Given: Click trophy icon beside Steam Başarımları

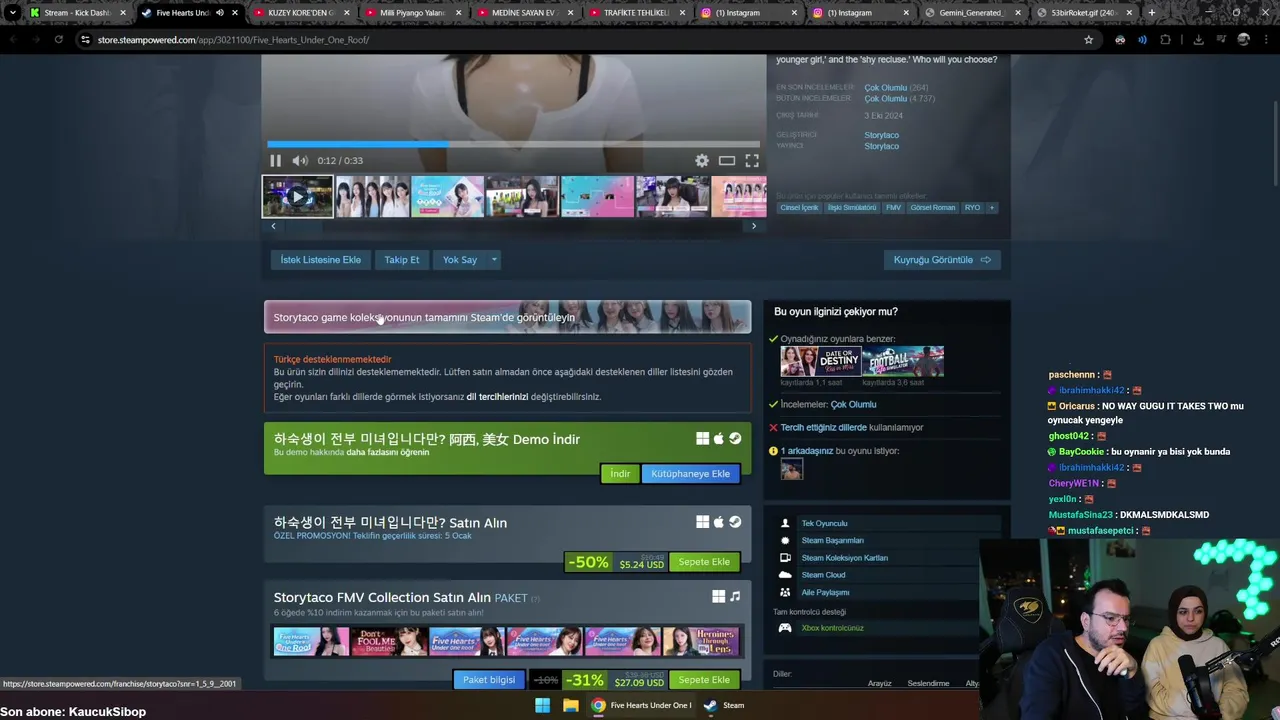Looking at the screenshot, I should click(x=785, y=541).
